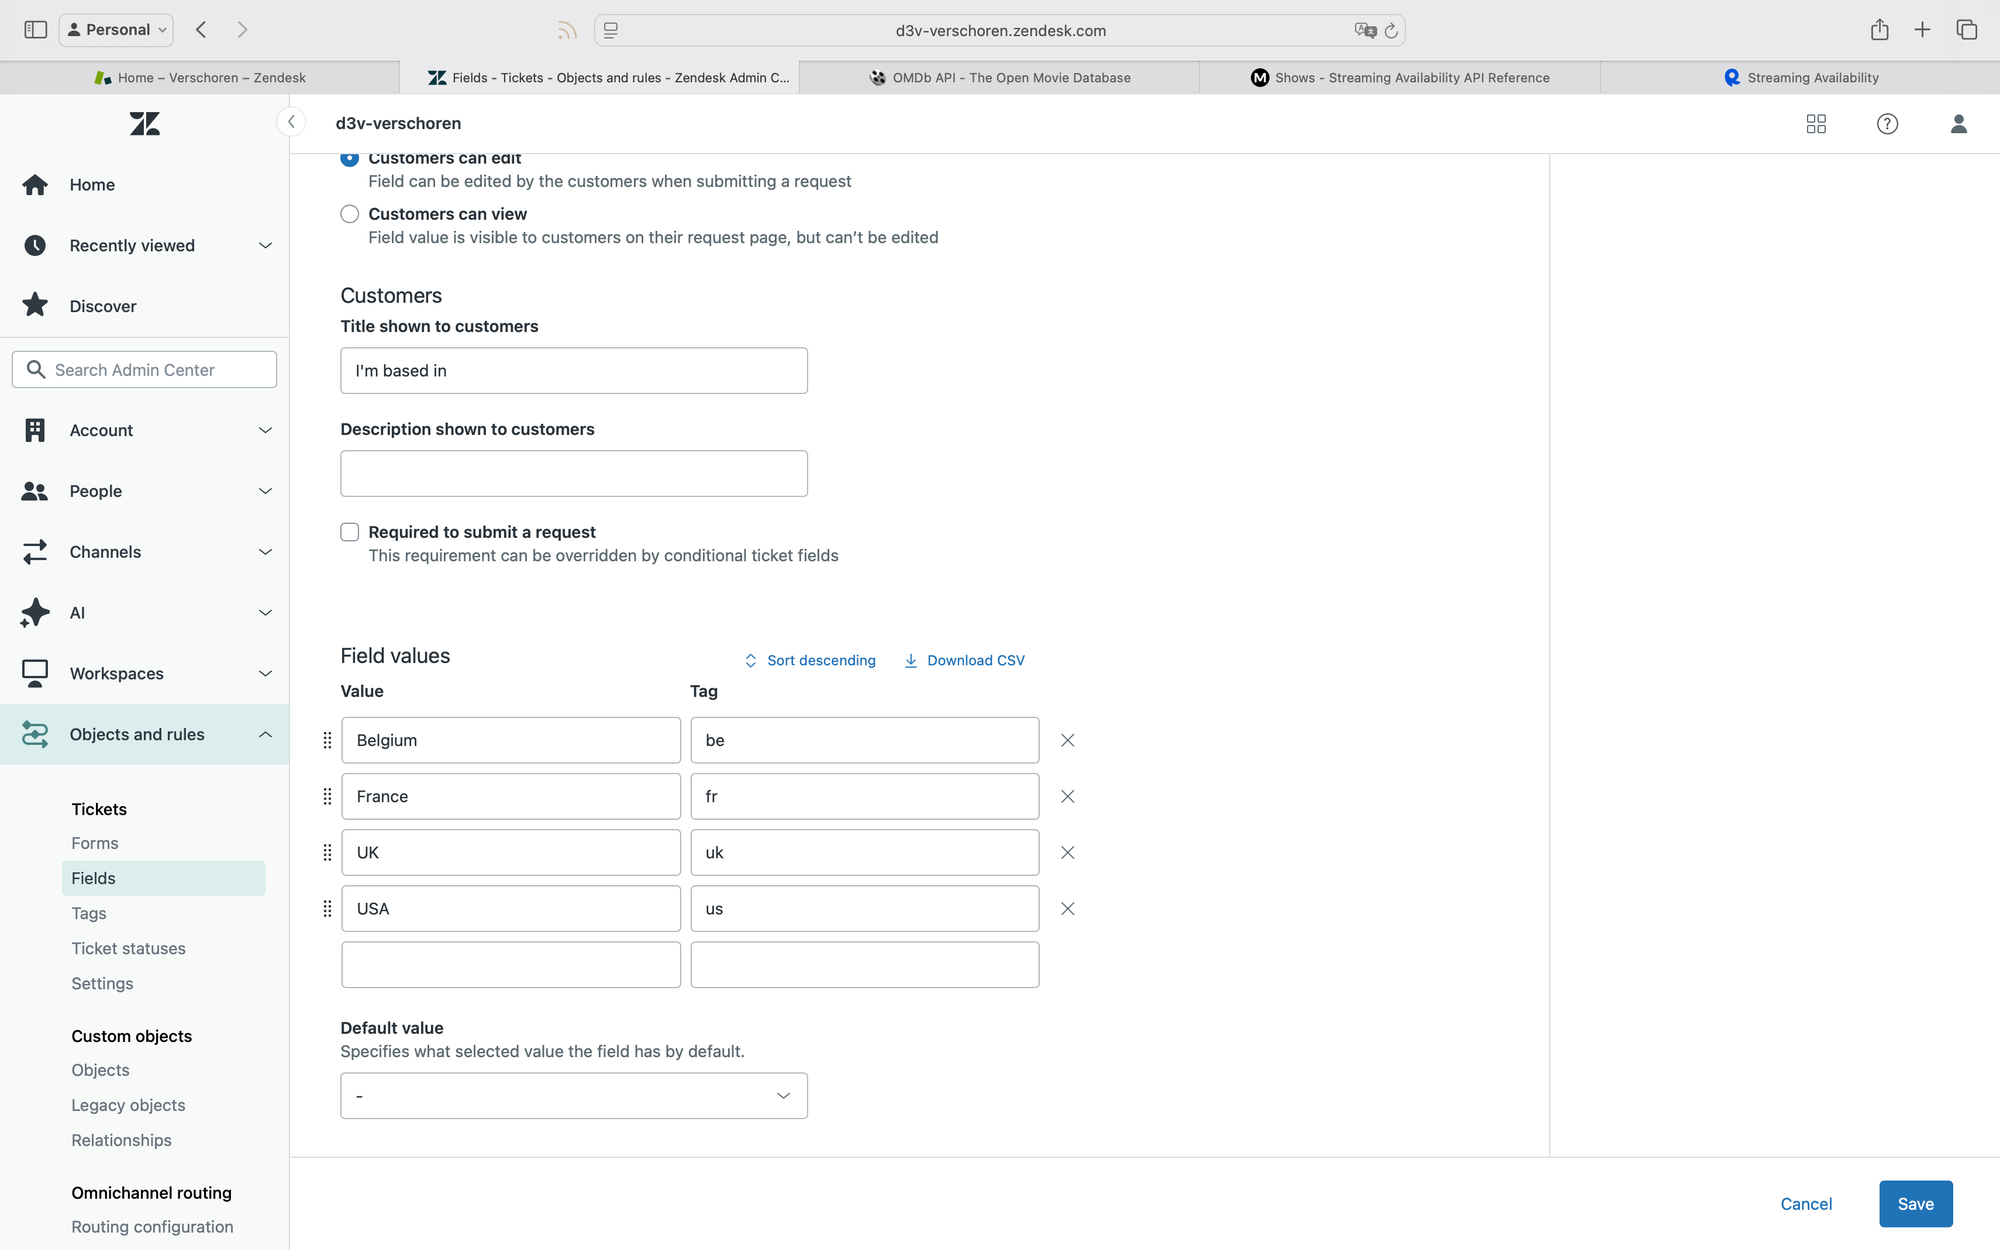Image resolution: width=2000 pixels, height=1250 pixels.
Task: Remove the France field value
Action: [x=1067, y=797]
